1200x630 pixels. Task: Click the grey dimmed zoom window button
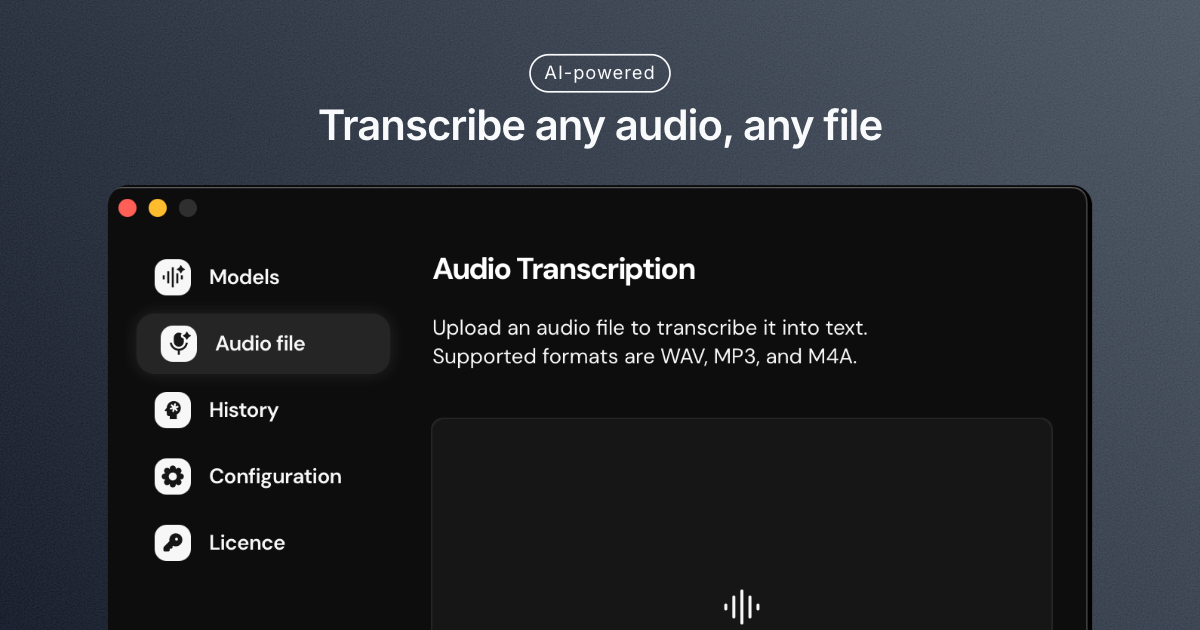click(188, 208)
